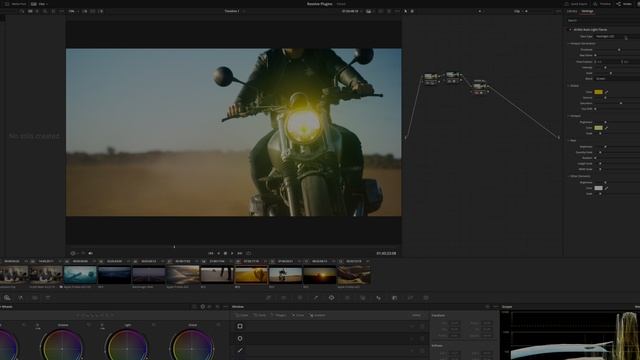Play the clip in the viewer
This screenshot has height=360, width=640.
coord(232,253)
